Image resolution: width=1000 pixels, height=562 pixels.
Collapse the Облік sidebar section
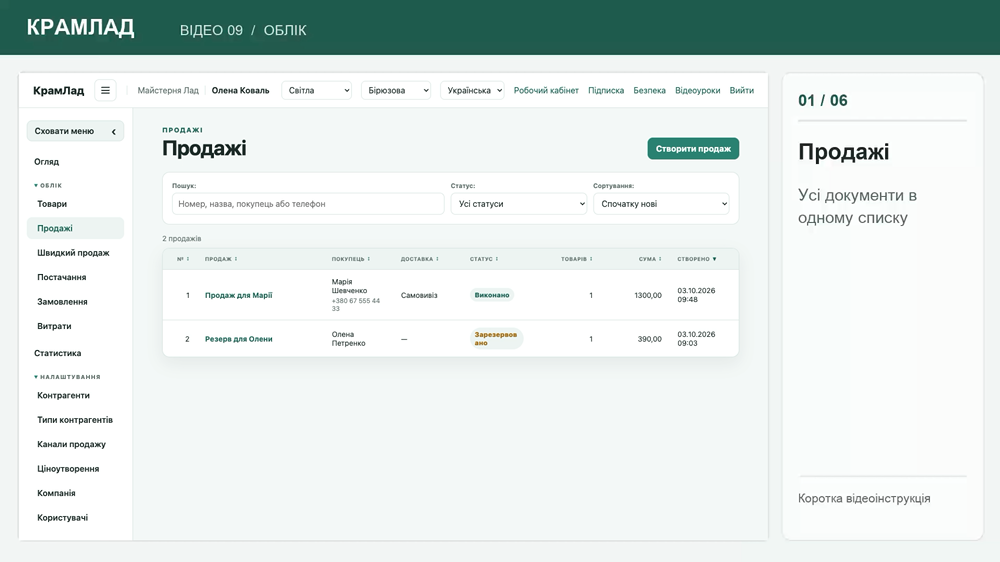48,186
